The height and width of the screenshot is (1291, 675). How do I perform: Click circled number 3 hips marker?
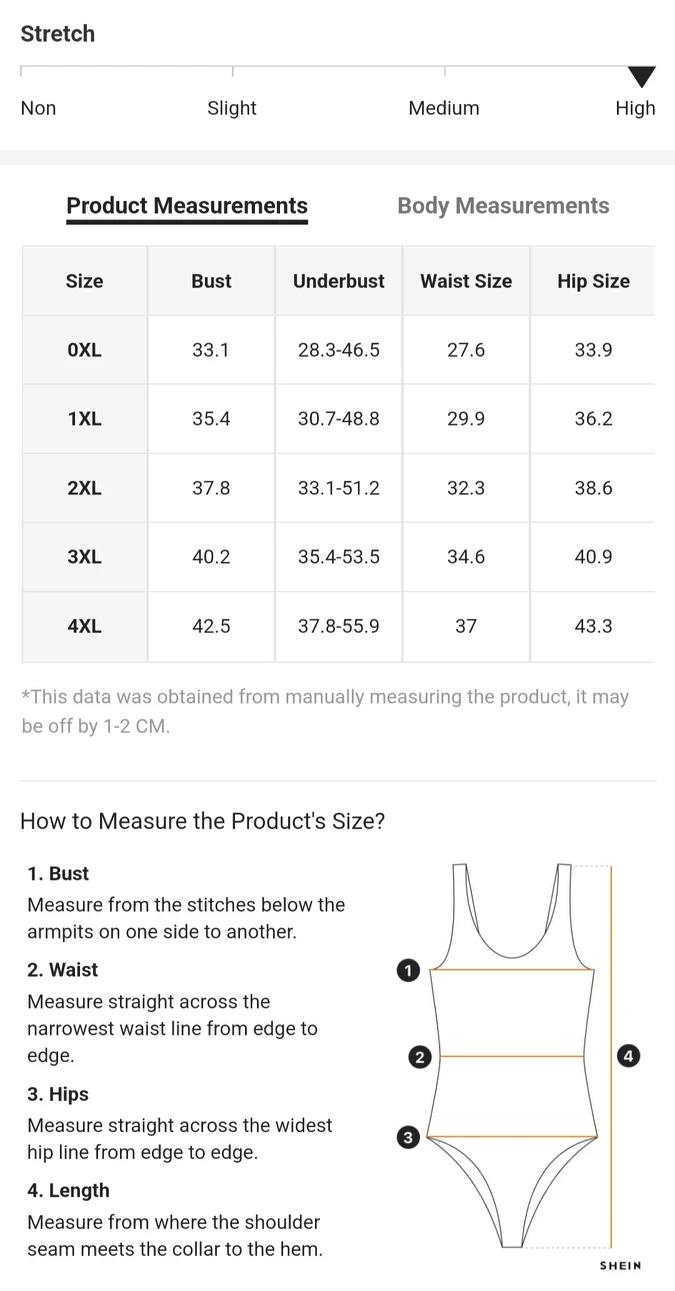coord(408,1137)
